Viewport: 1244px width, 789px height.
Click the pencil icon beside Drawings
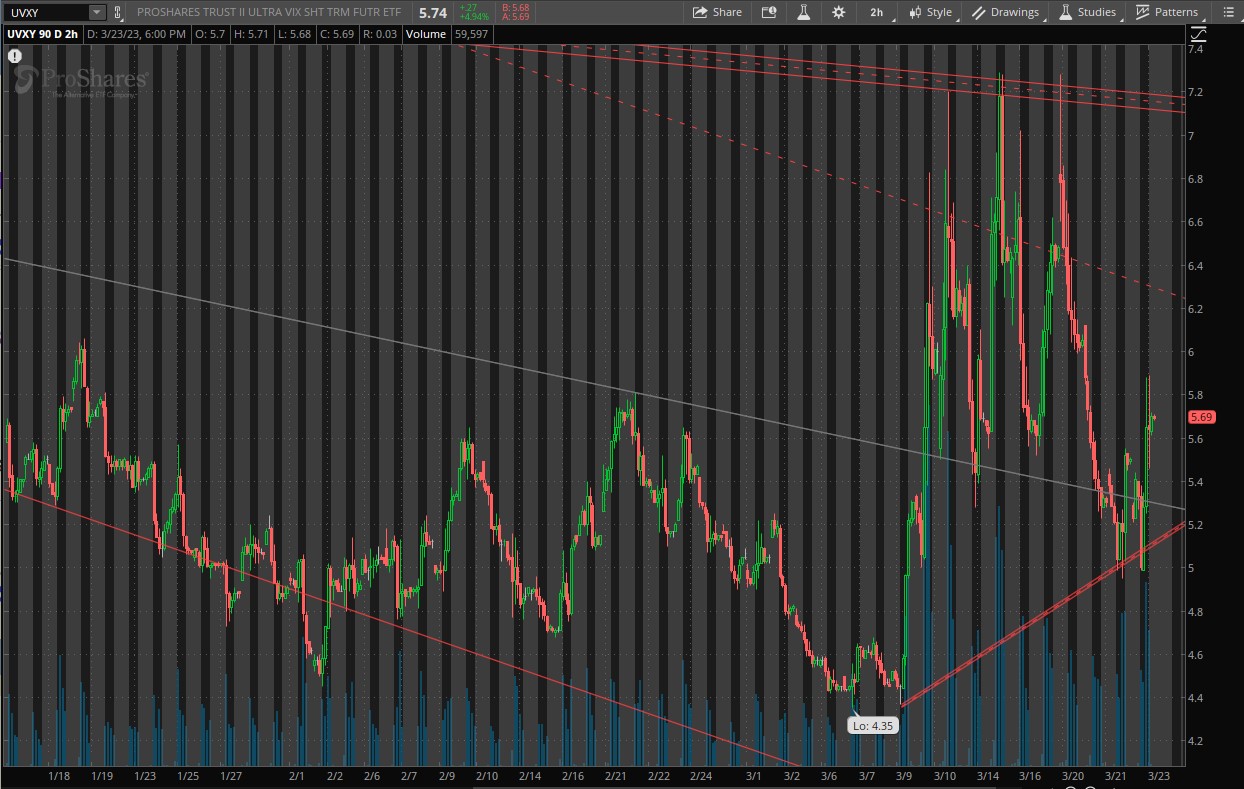point(978,12)
